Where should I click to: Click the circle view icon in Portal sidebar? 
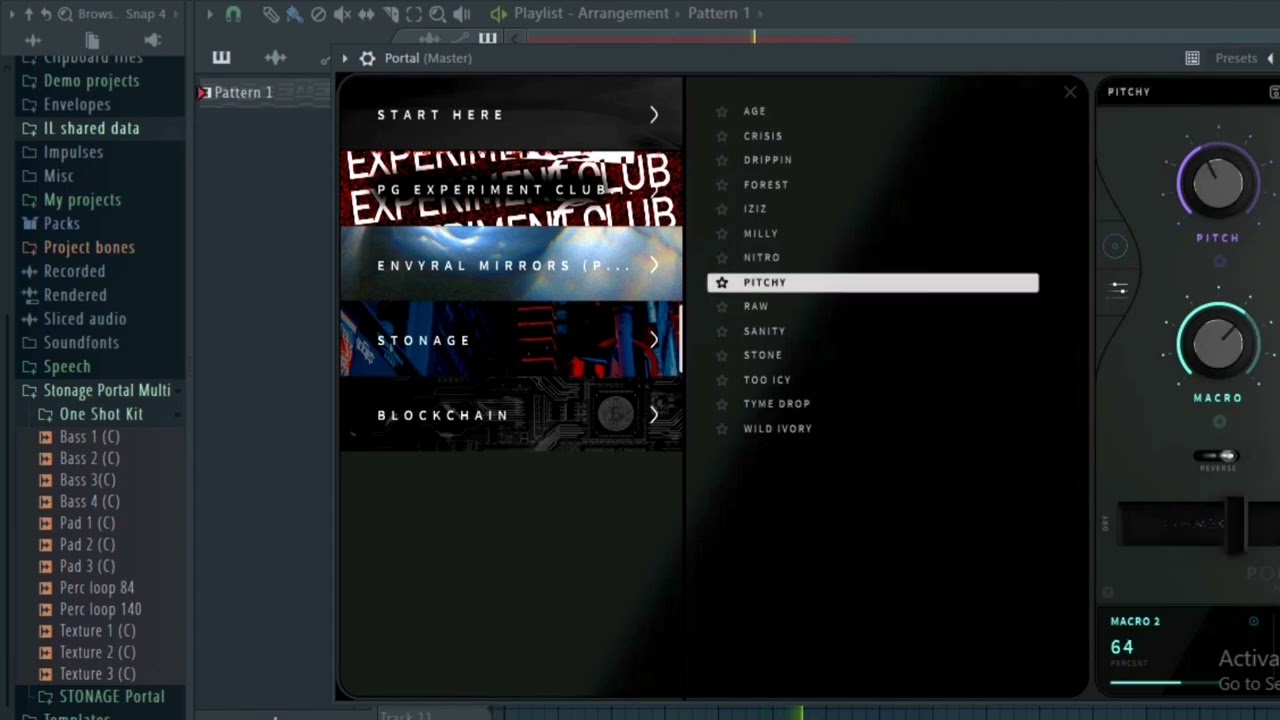1115,247
